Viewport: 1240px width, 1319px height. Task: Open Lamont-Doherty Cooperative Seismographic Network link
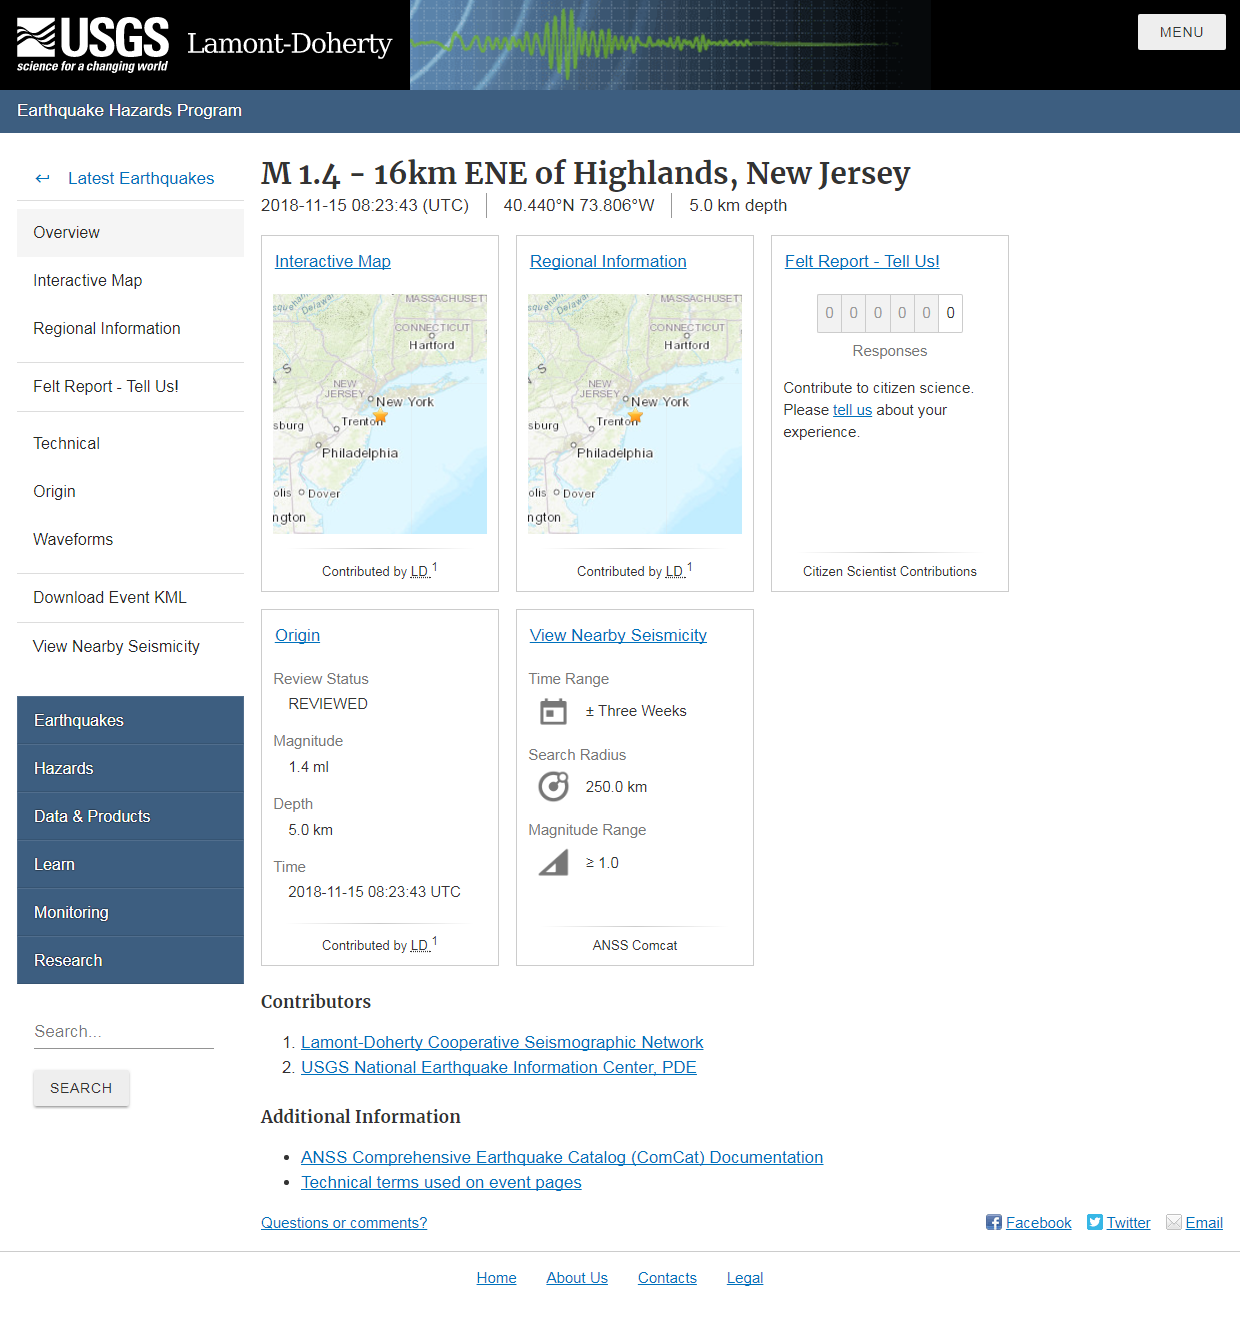pyautogui.click(x=502, y=1042)
